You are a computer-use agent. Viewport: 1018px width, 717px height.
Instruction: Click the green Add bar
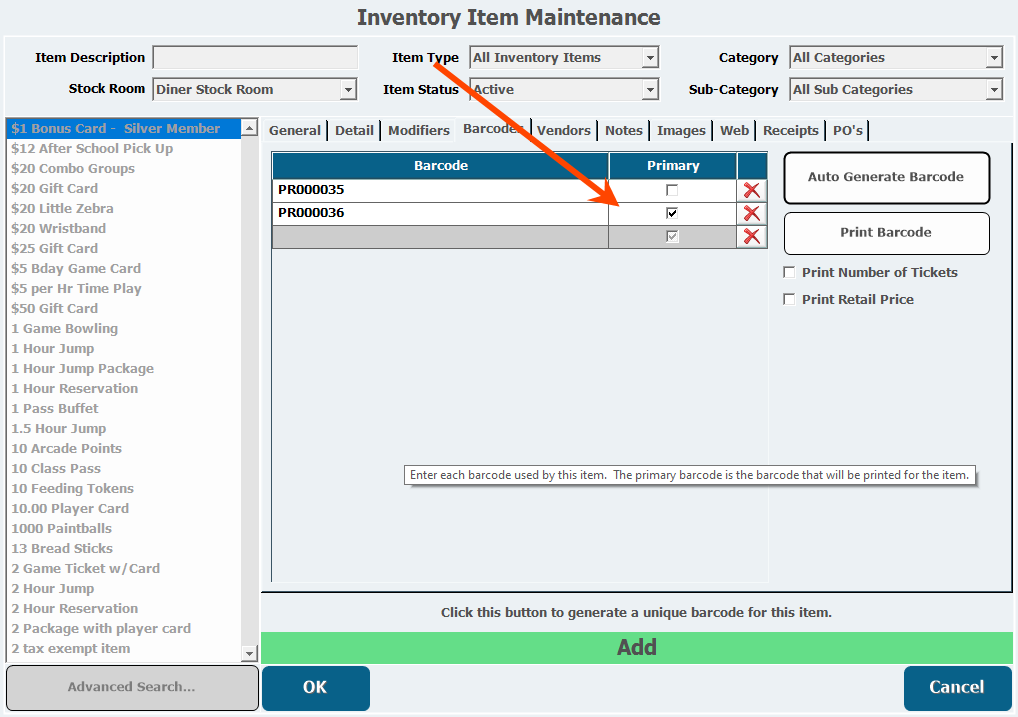(x=637, y=647)
